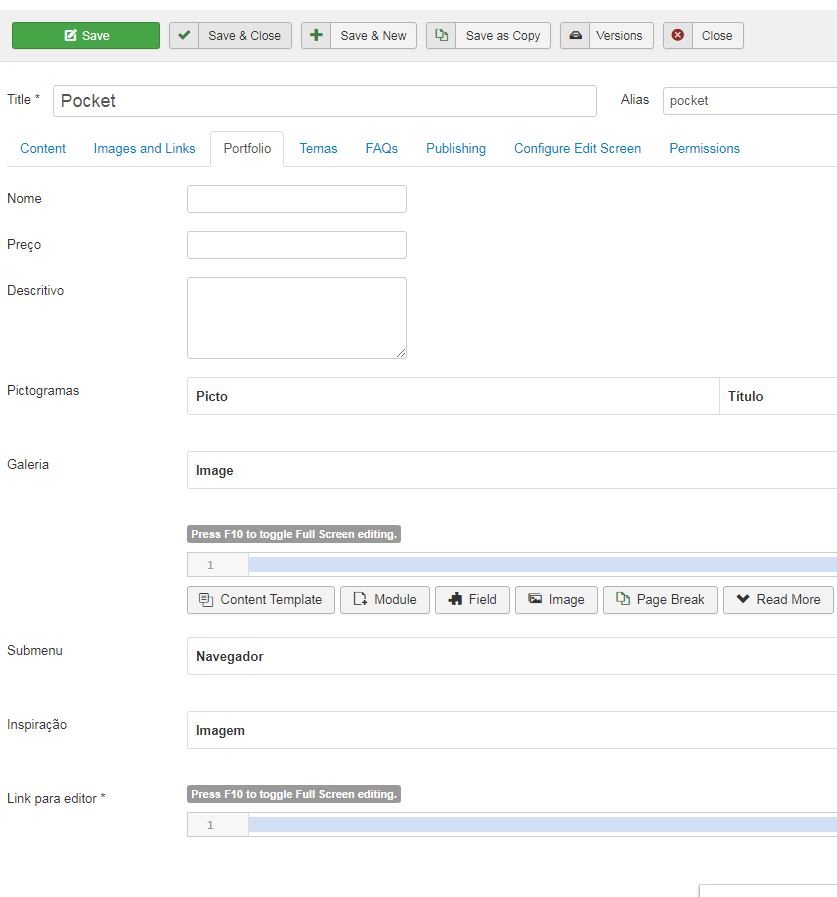
Task: Switch to the Content tab
Action: (43, 148)
